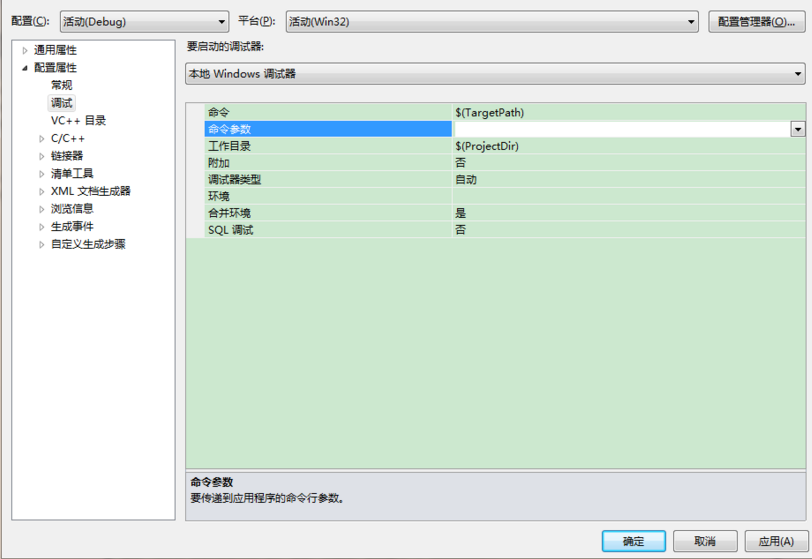
Task: Open the 命令参数 value dropdown arrow
Action: [798, 129]
